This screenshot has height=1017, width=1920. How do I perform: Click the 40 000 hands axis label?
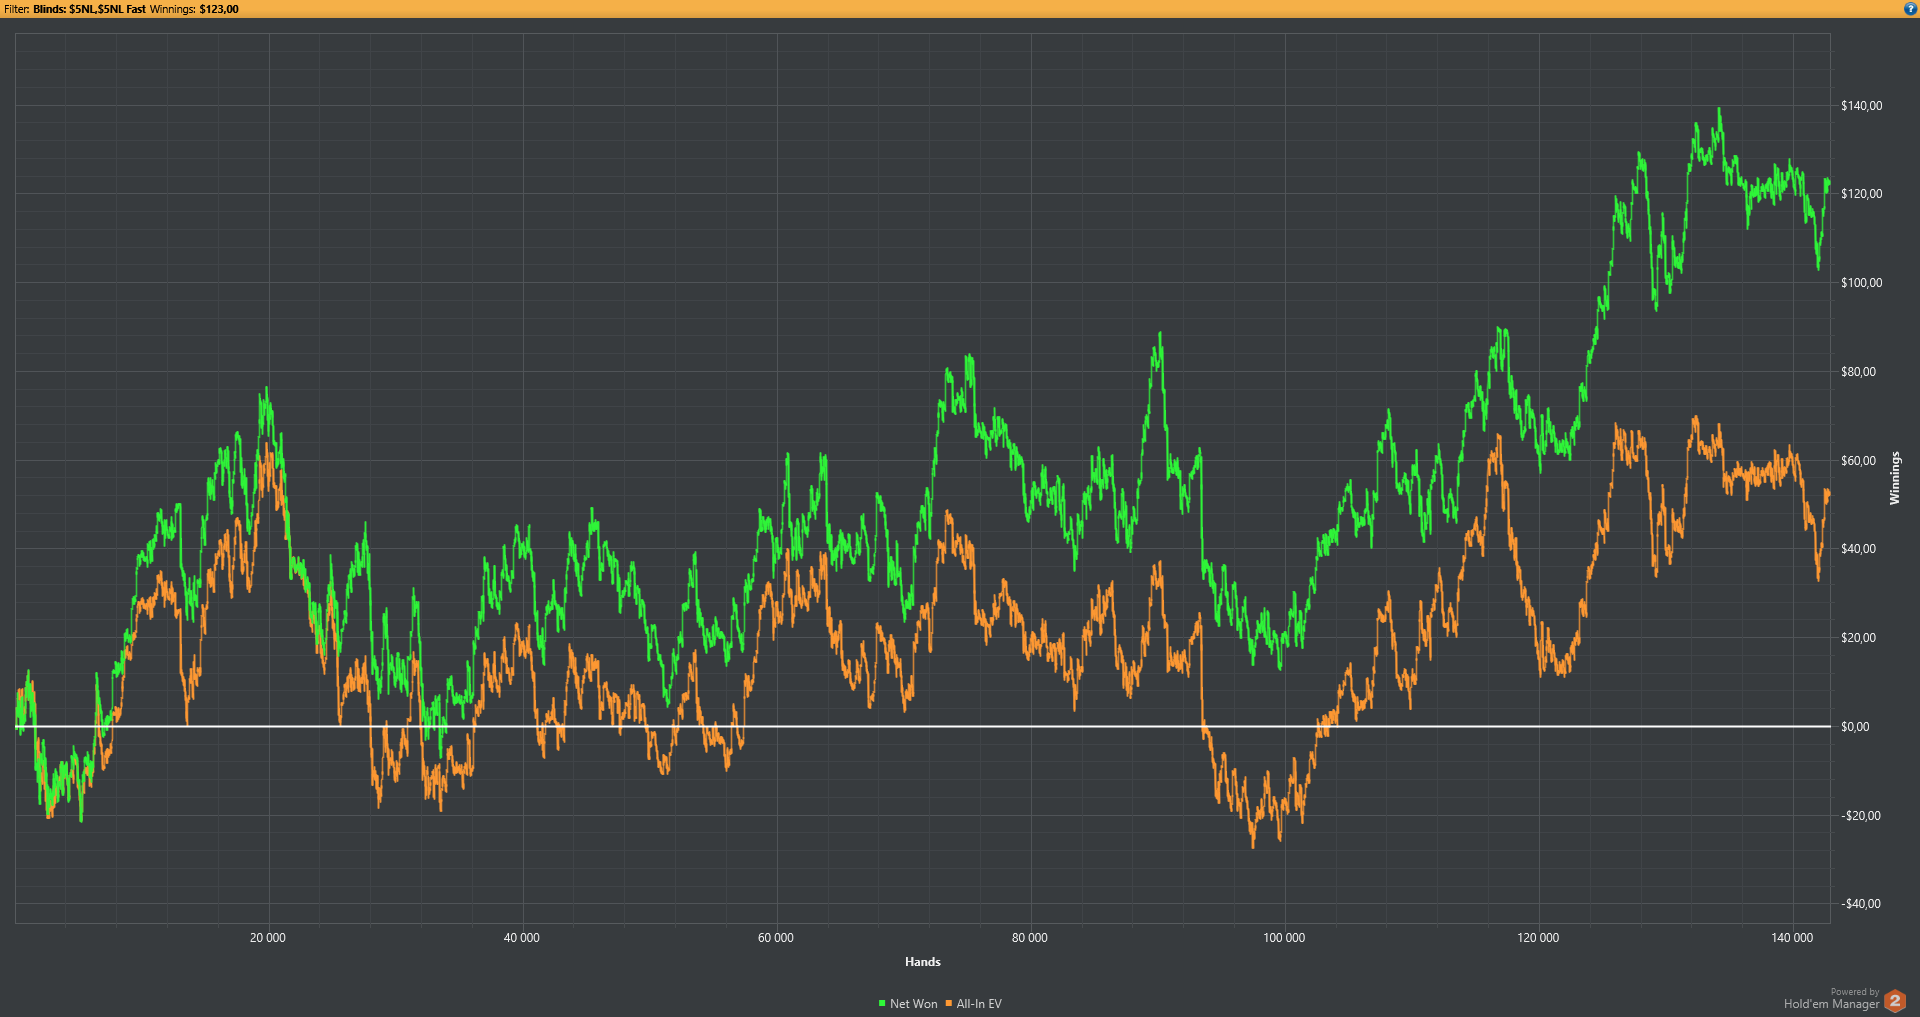point(522,938)
